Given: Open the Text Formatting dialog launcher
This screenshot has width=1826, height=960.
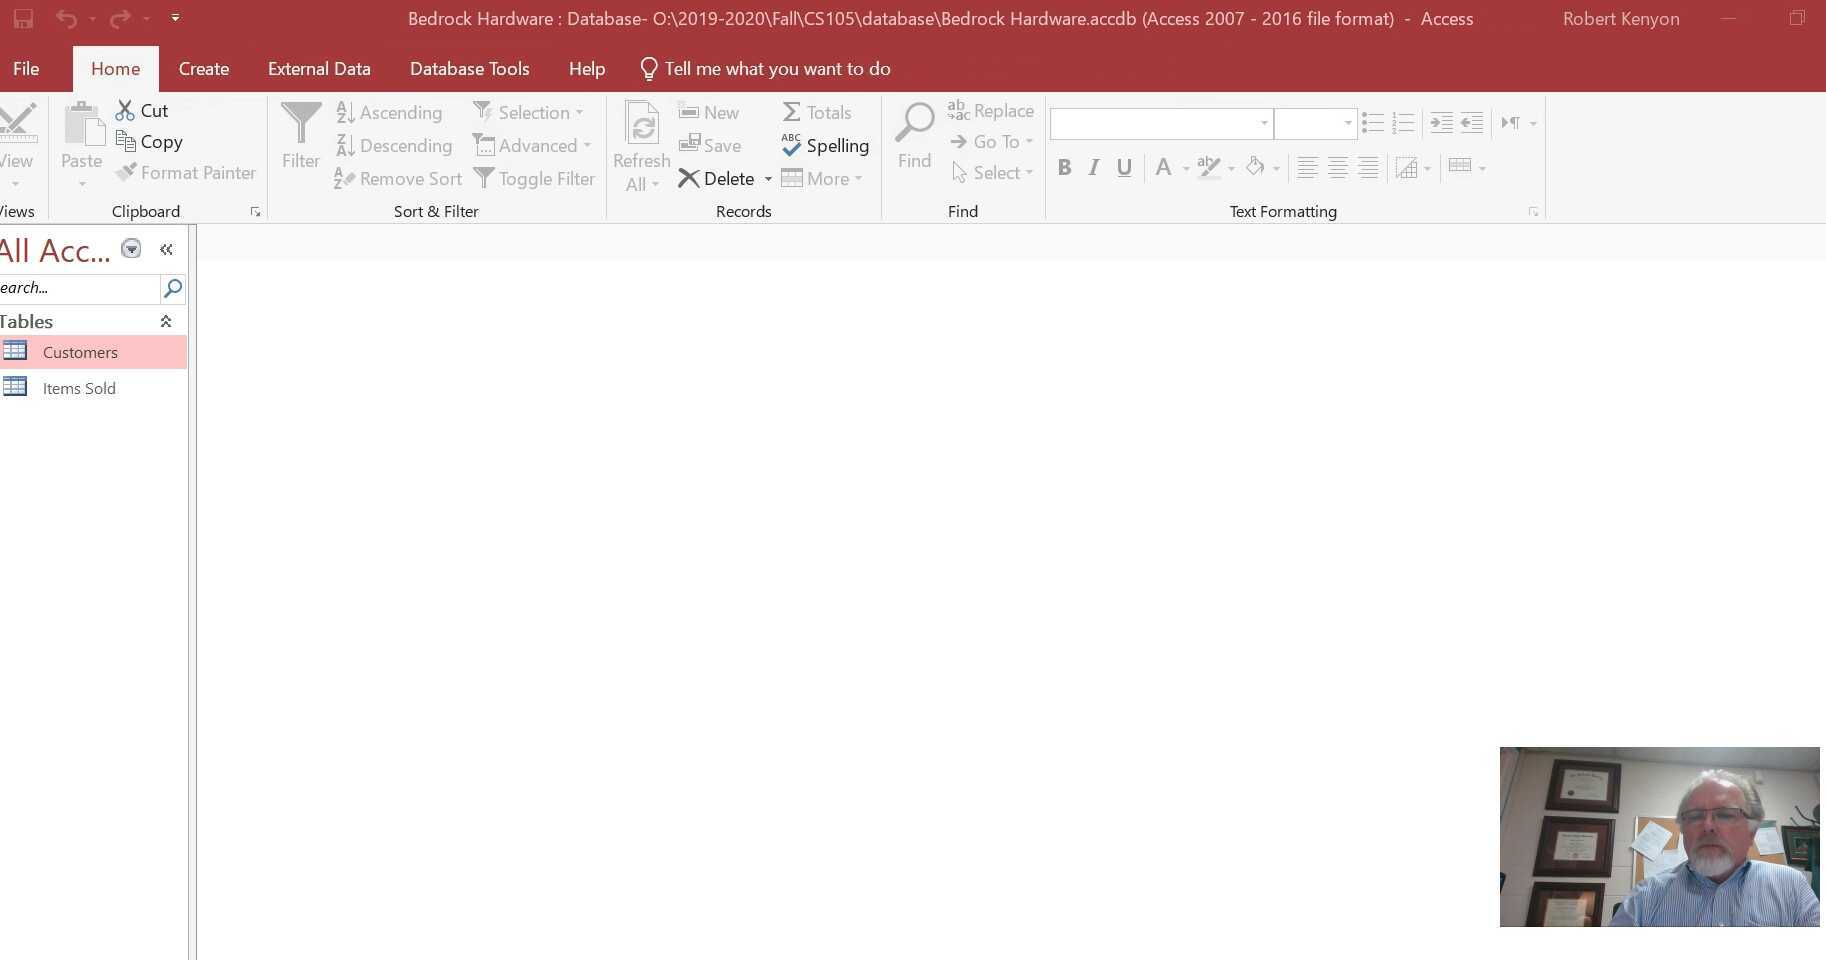Looking at the screenshot, I should pos(1533,212).
